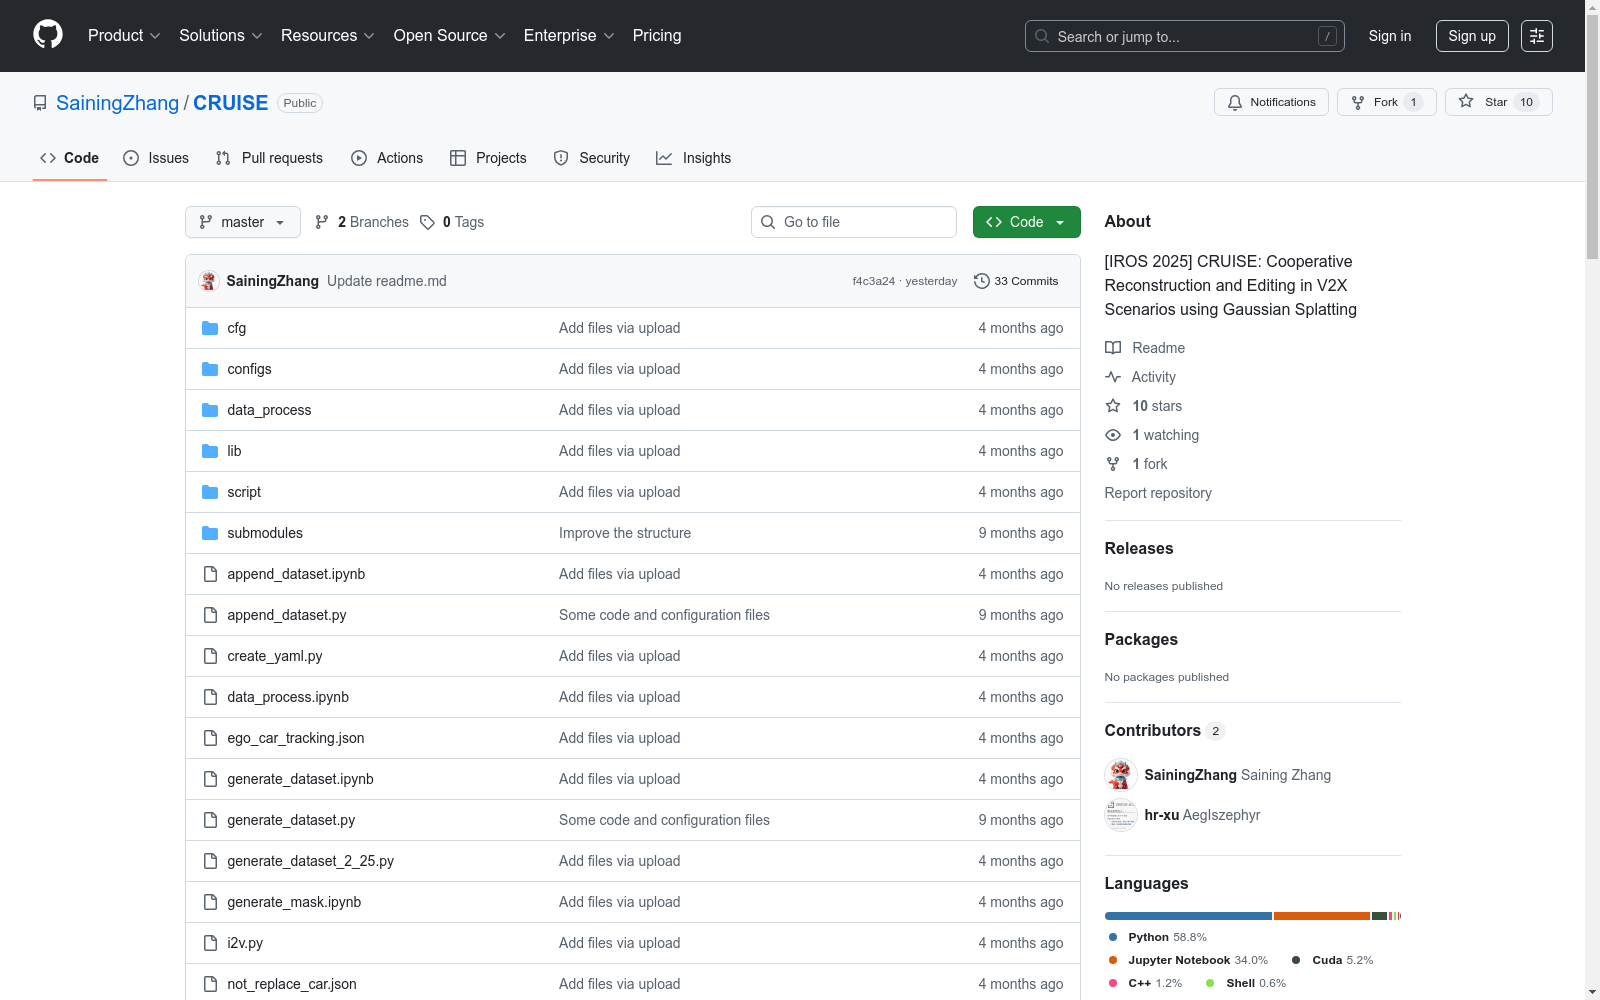Open the configs folder

pyautogui.click(x=249, y=369)
